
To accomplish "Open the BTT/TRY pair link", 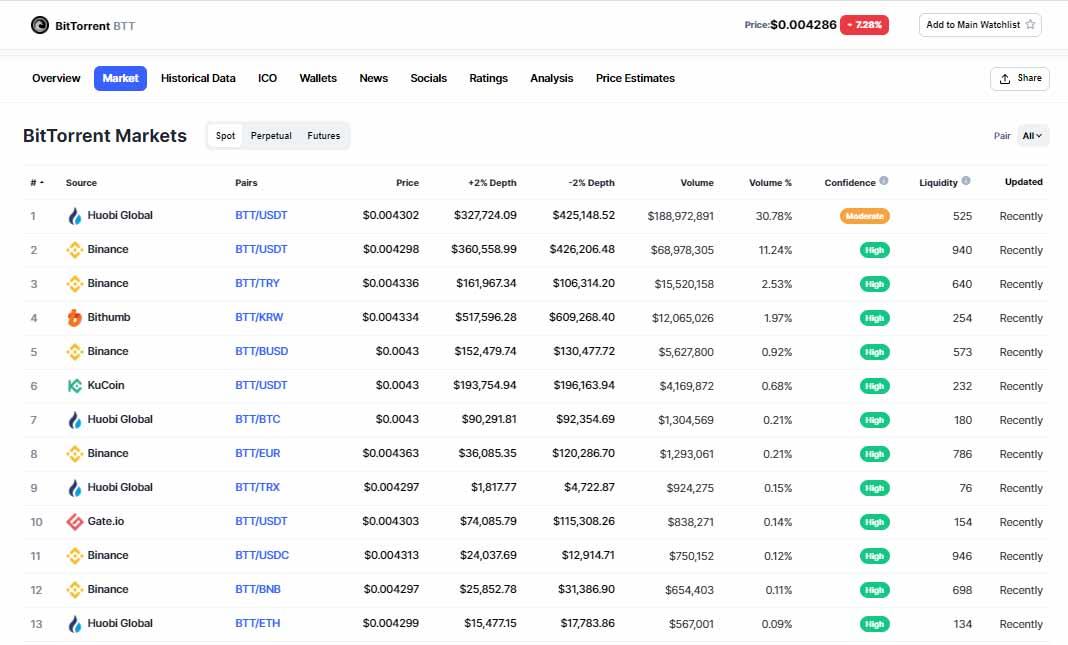I will point(257,283).
